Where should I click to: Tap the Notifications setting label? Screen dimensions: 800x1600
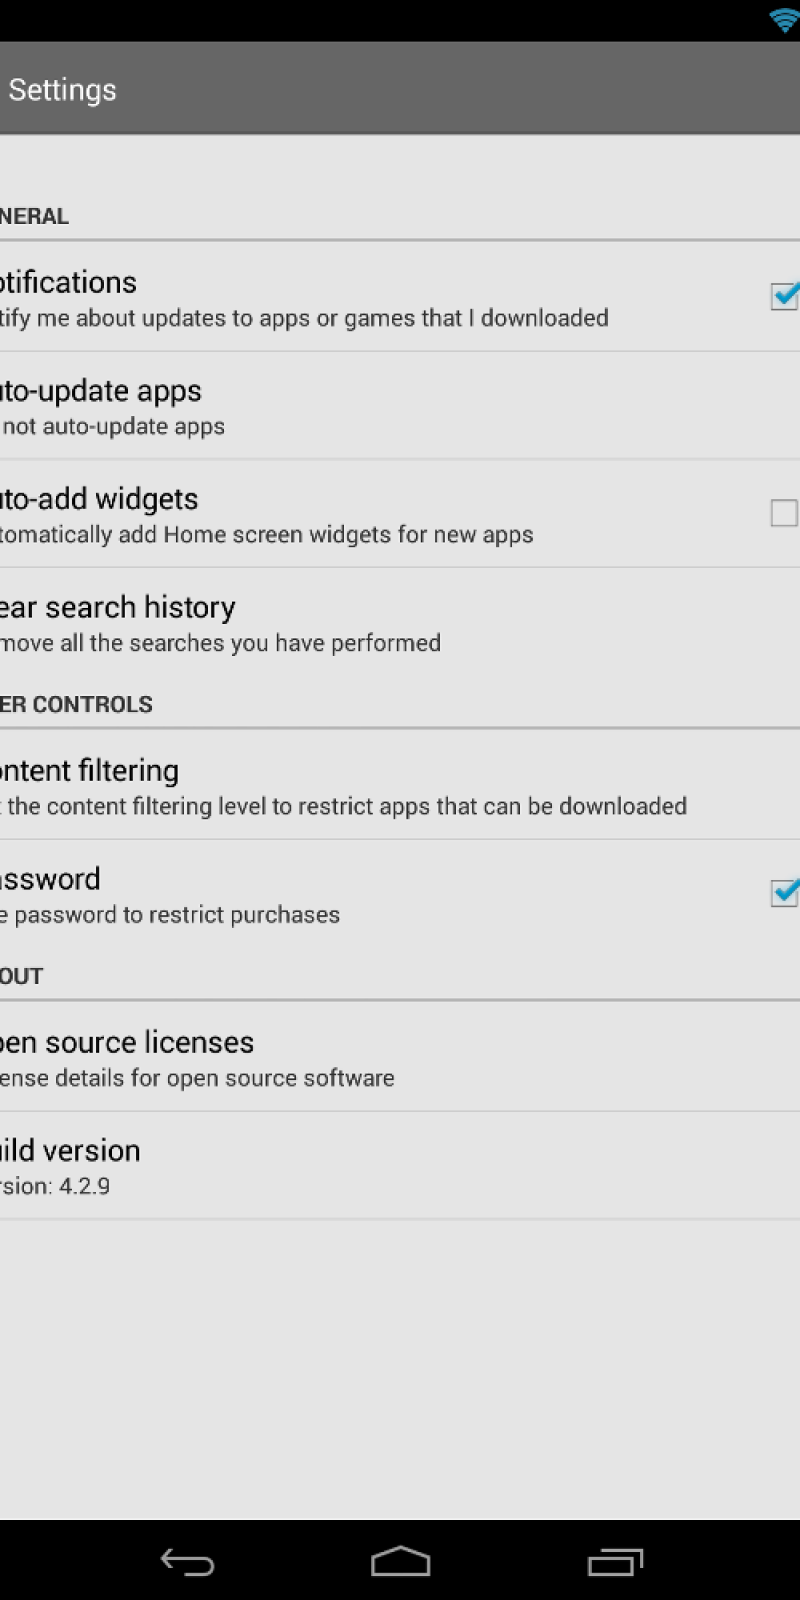pos(70,283)
